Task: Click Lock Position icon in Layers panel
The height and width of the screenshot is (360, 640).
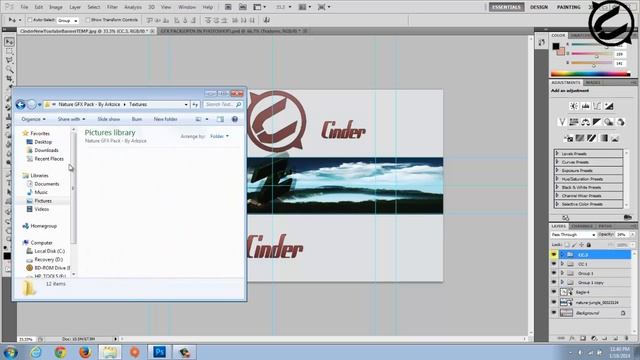Action: click(581, 245)
